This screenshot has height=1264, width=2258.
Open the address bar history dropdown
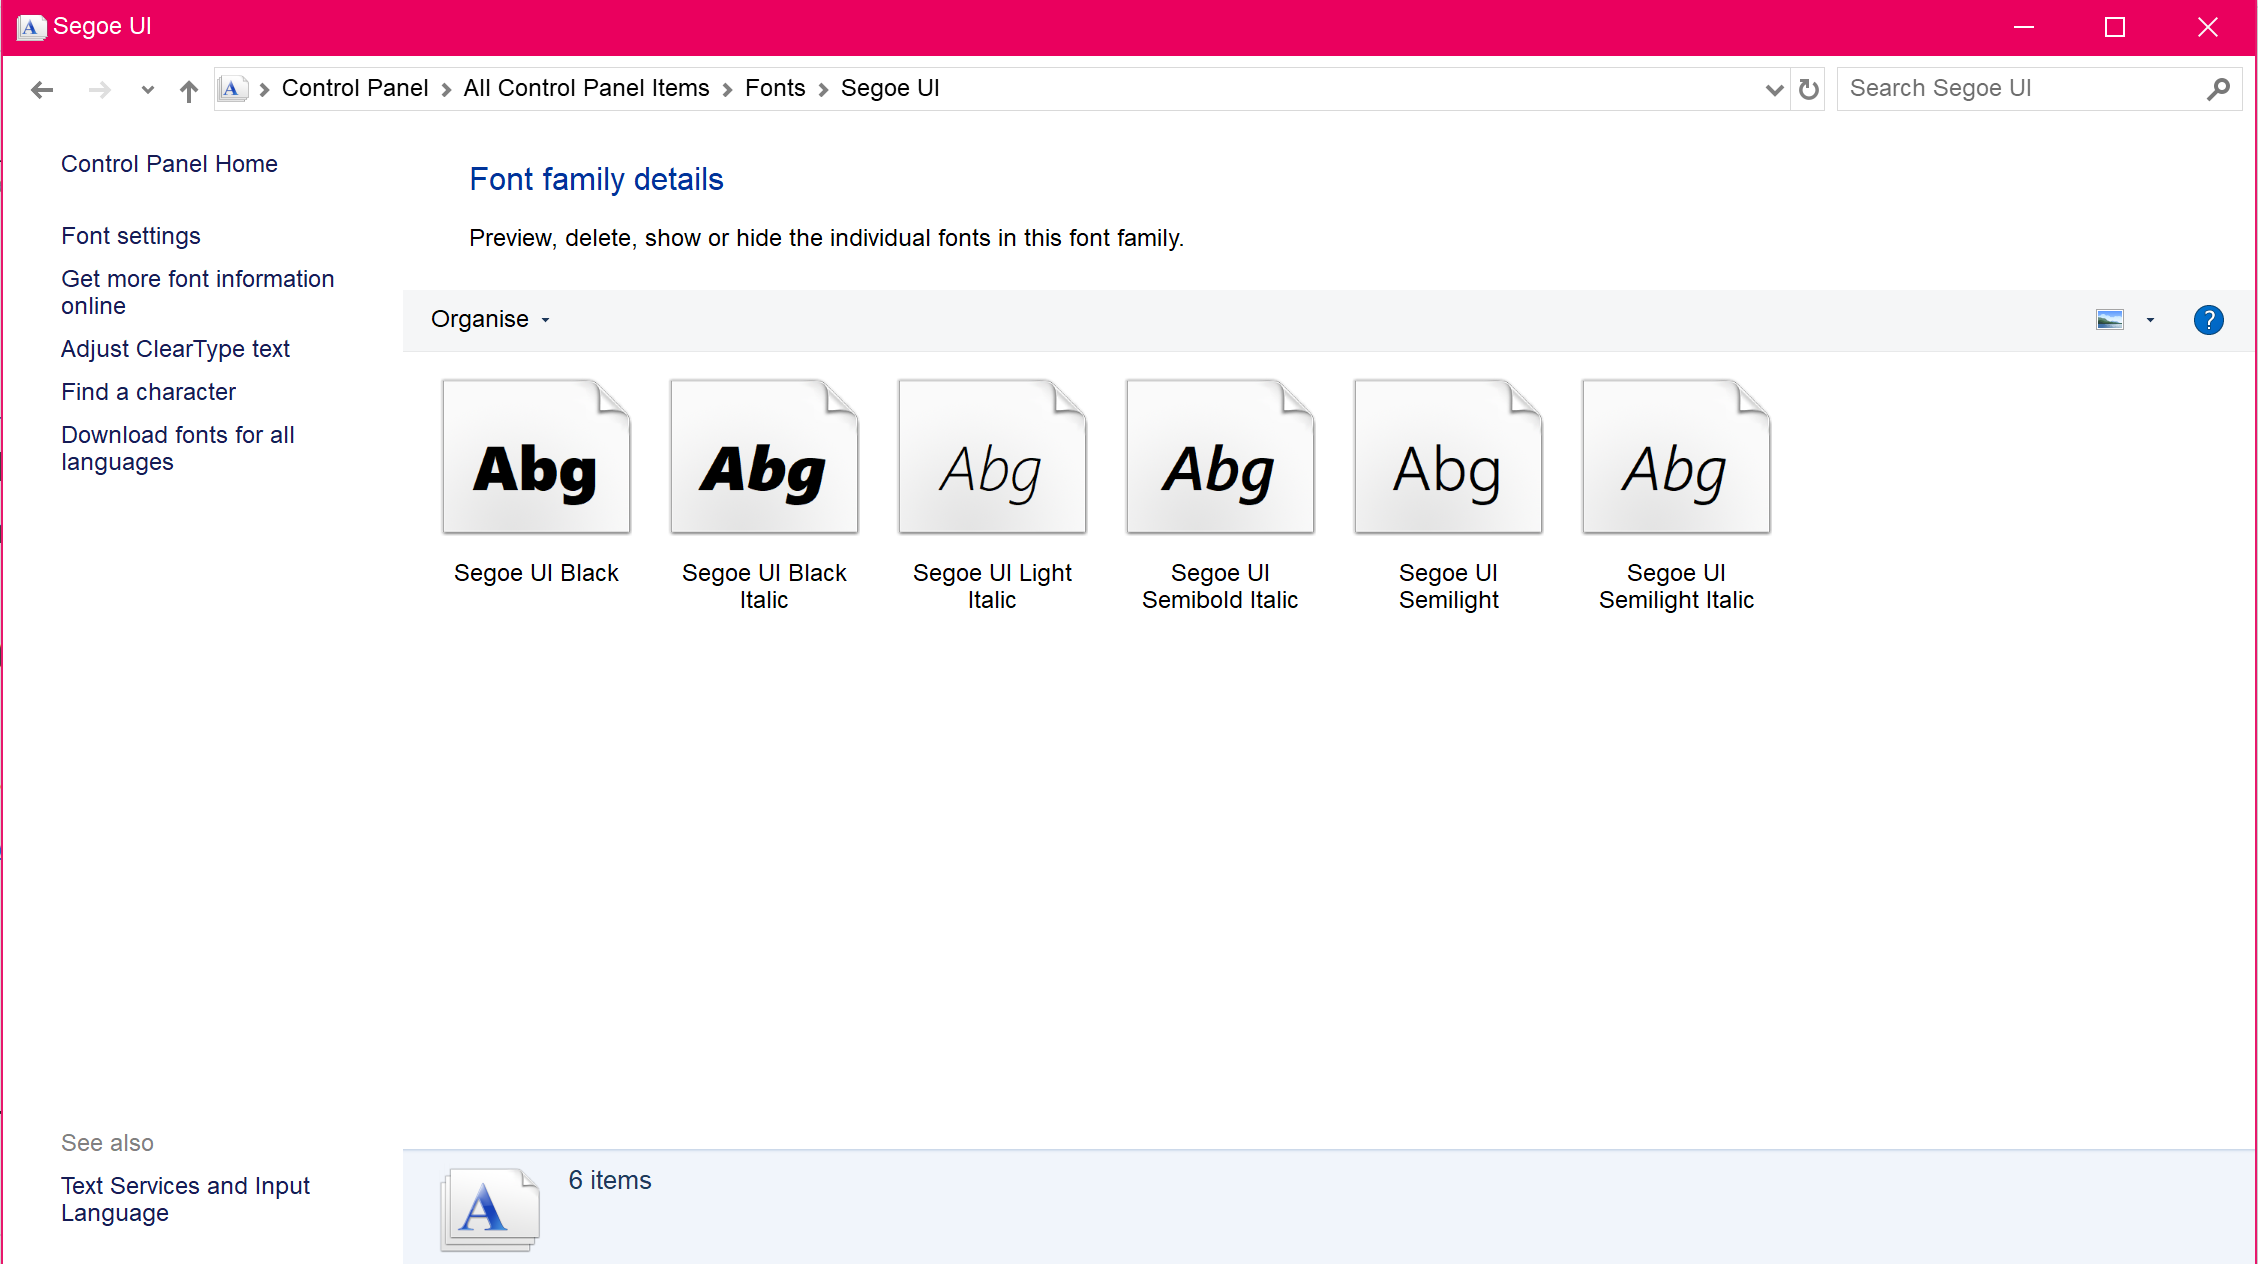[1774, 89]
